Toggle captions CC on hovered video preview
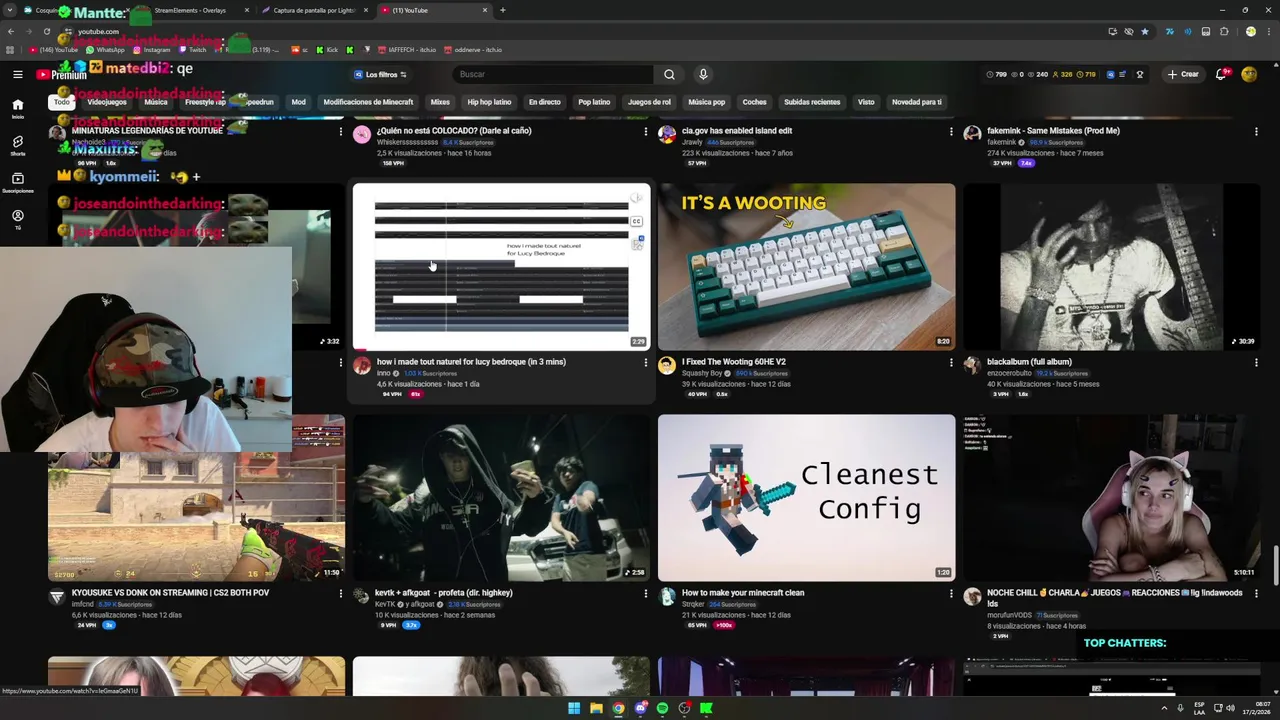The image size is (1280, 720). (x=636, y=221)
